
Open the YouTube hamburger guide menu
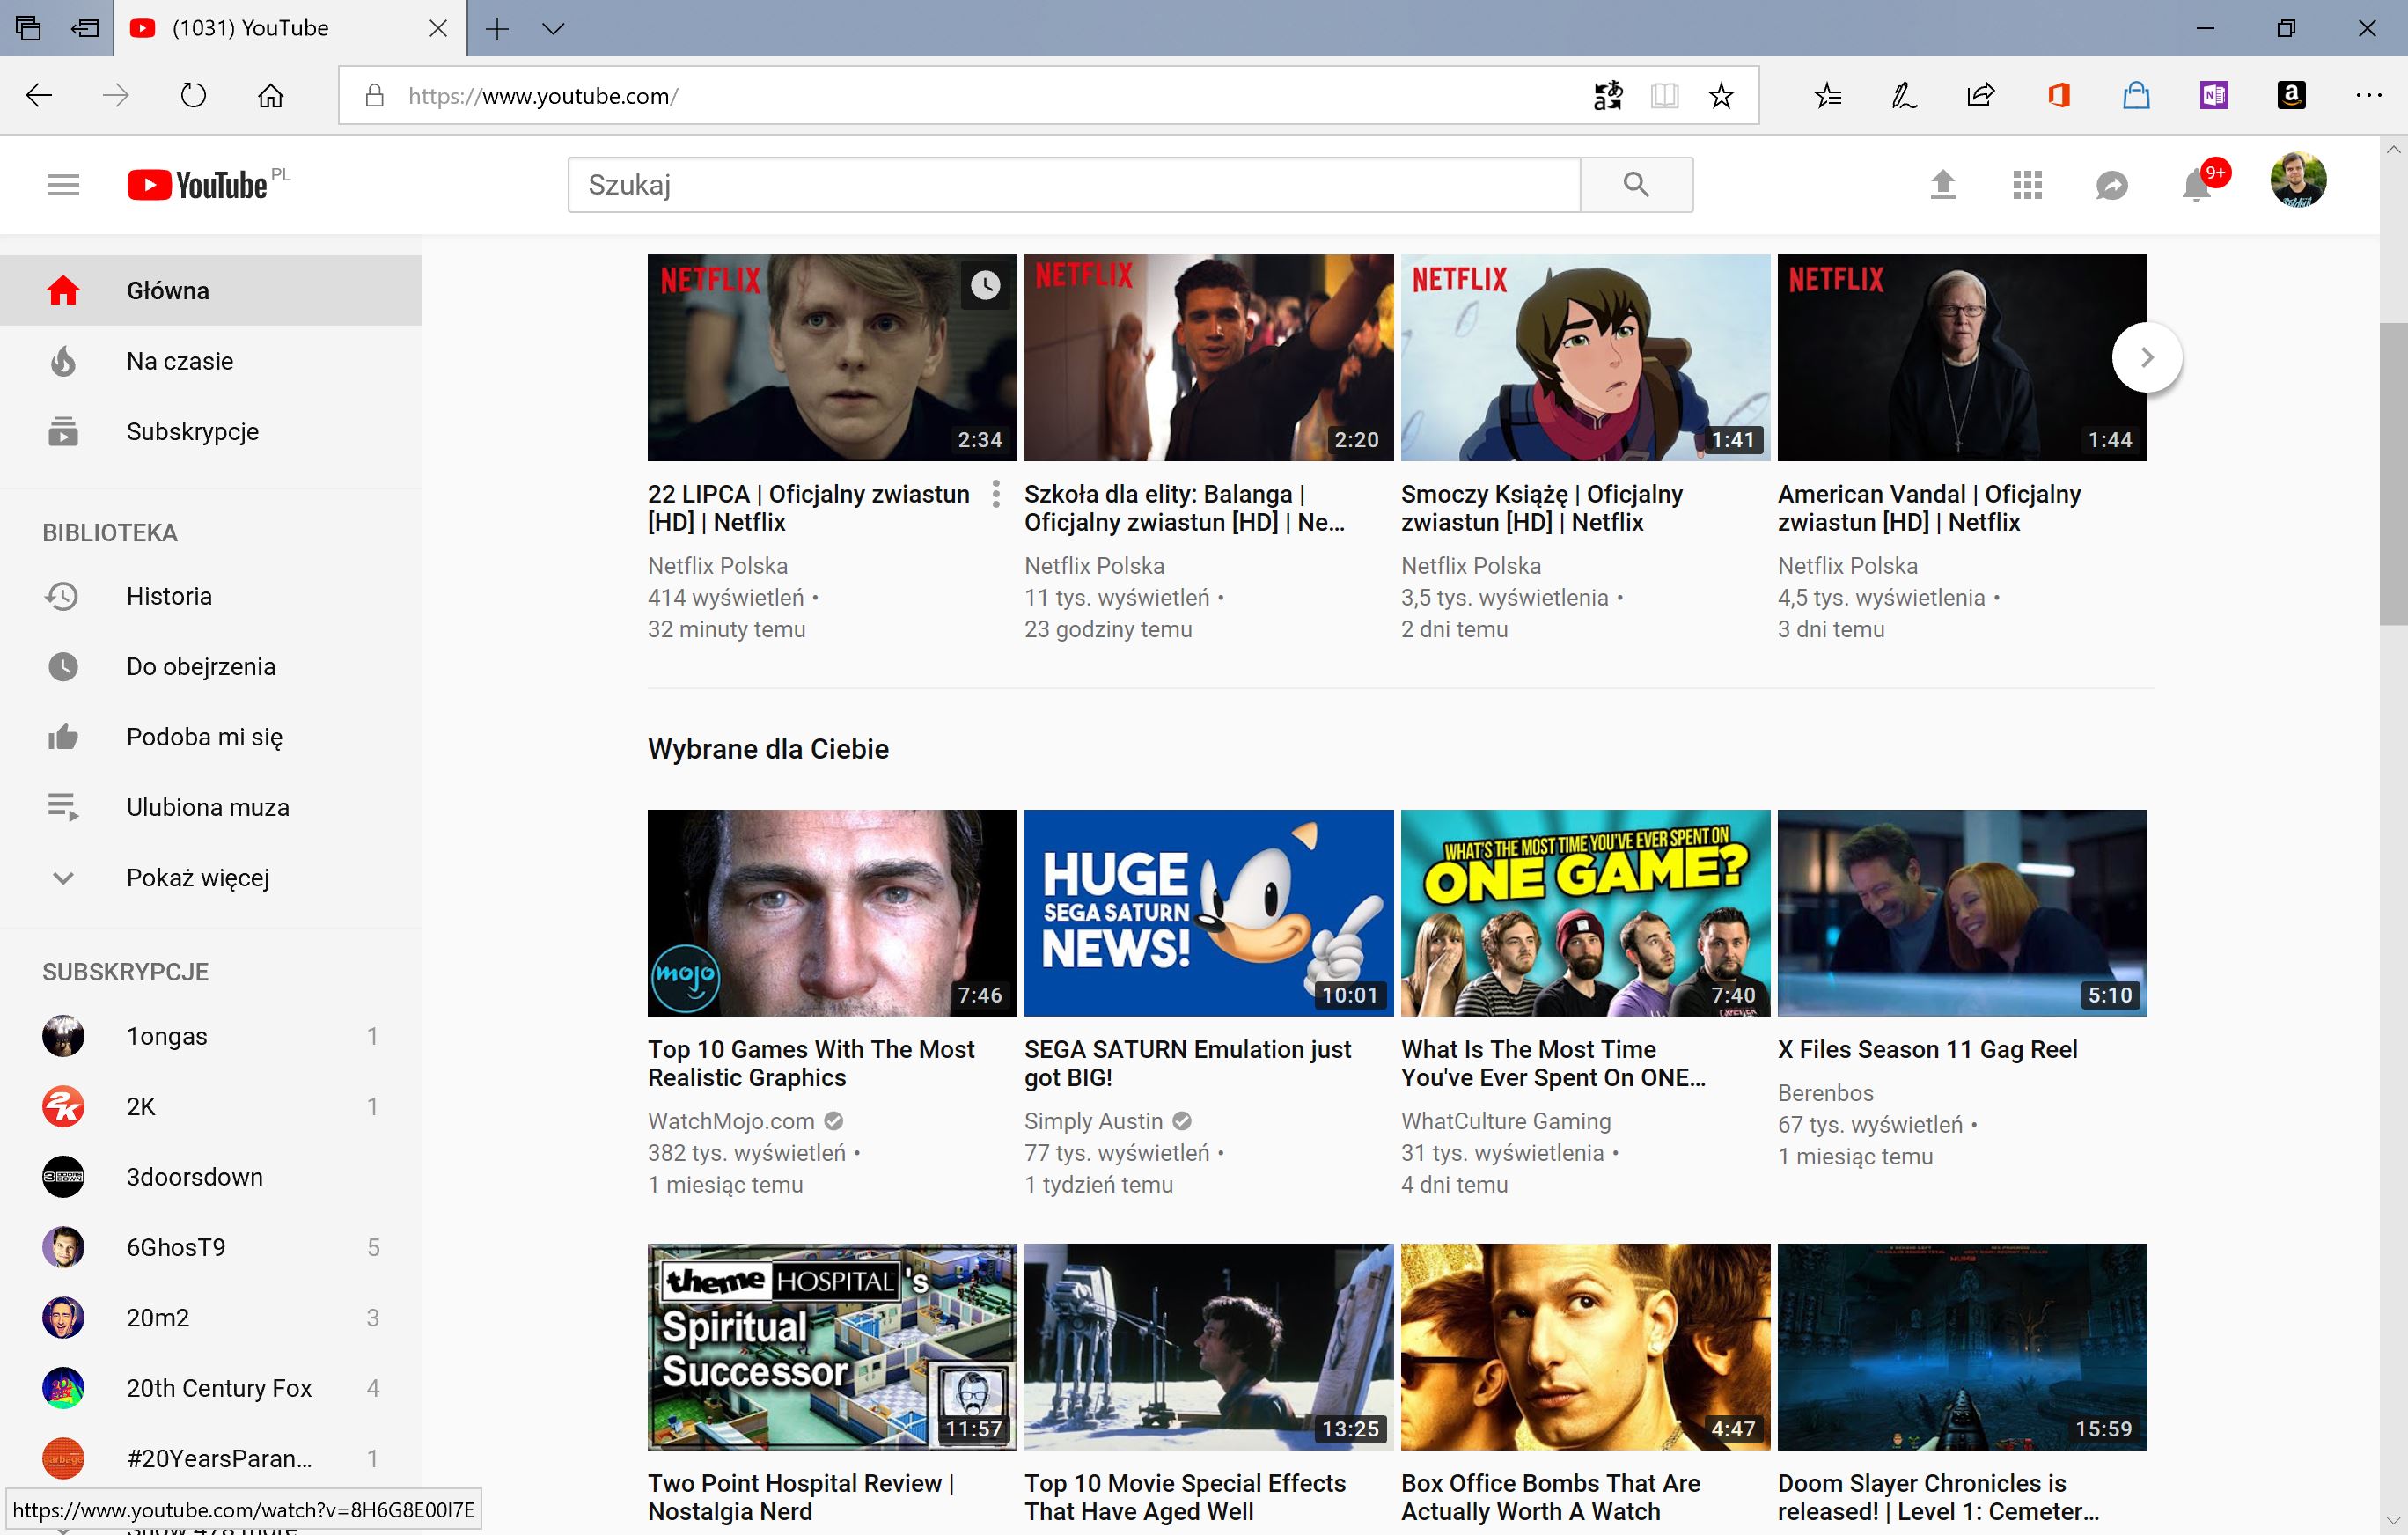pos(63,185)
